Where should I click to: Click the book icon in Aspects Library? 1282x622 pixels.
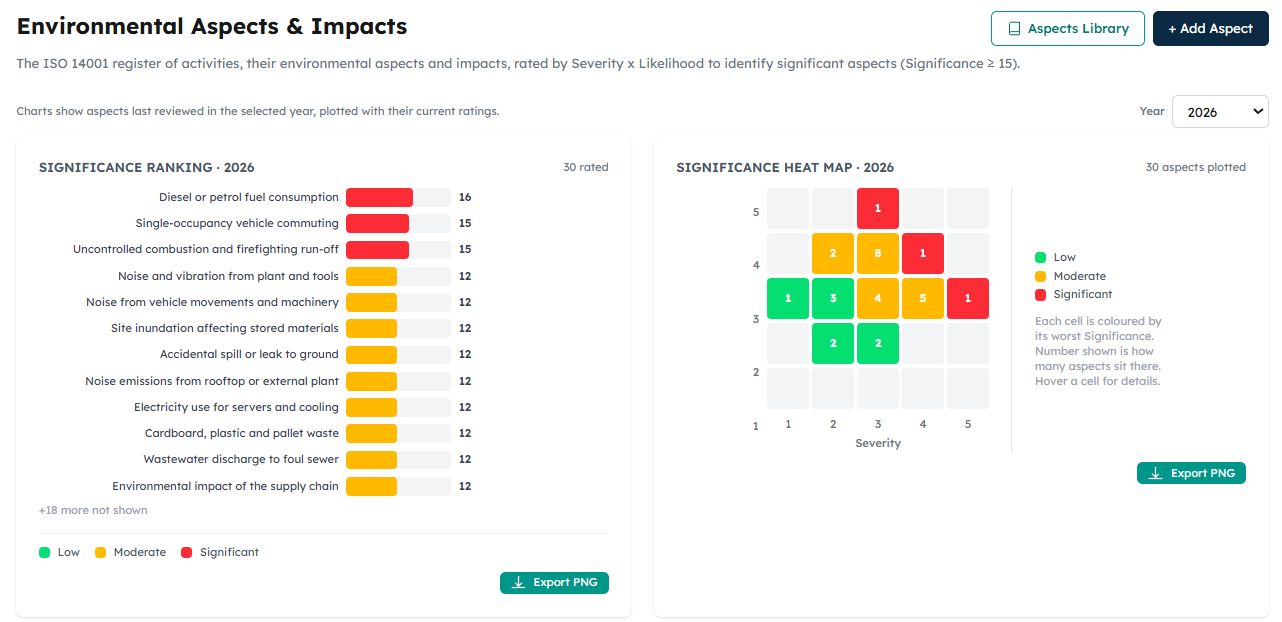[1015, 29]
